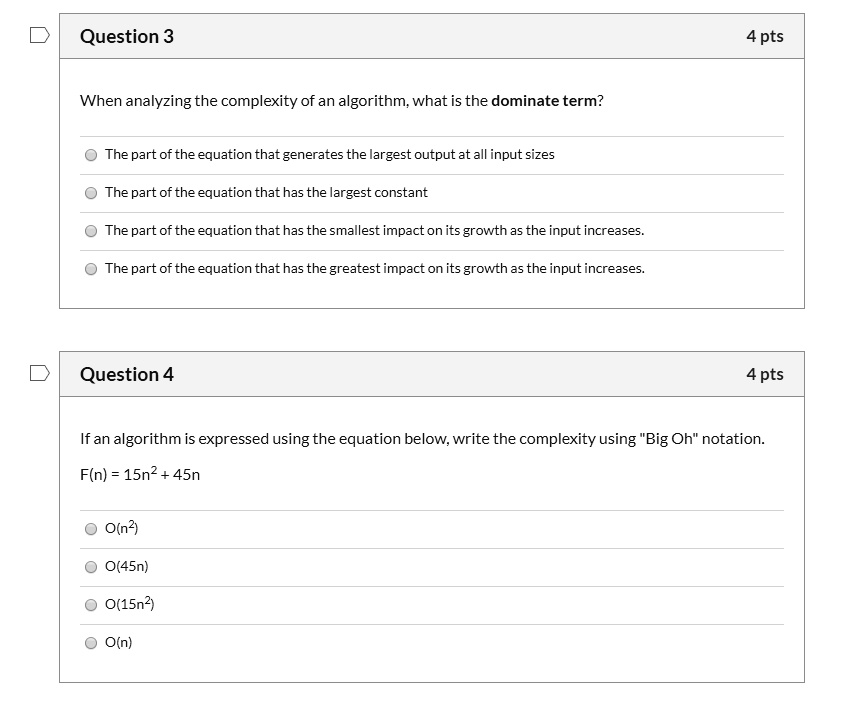The height and width of the screenshot is (708, 849).
Task: Click the Question 4 header
Action: (x=127, y=374)
